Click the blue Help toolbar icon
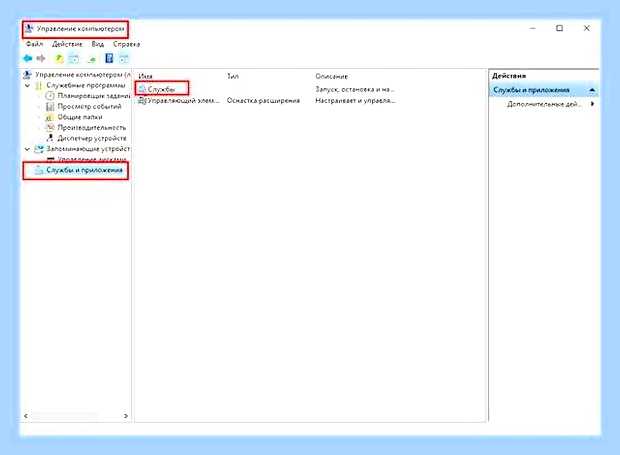The image size is (620, 455). point(109,59)
